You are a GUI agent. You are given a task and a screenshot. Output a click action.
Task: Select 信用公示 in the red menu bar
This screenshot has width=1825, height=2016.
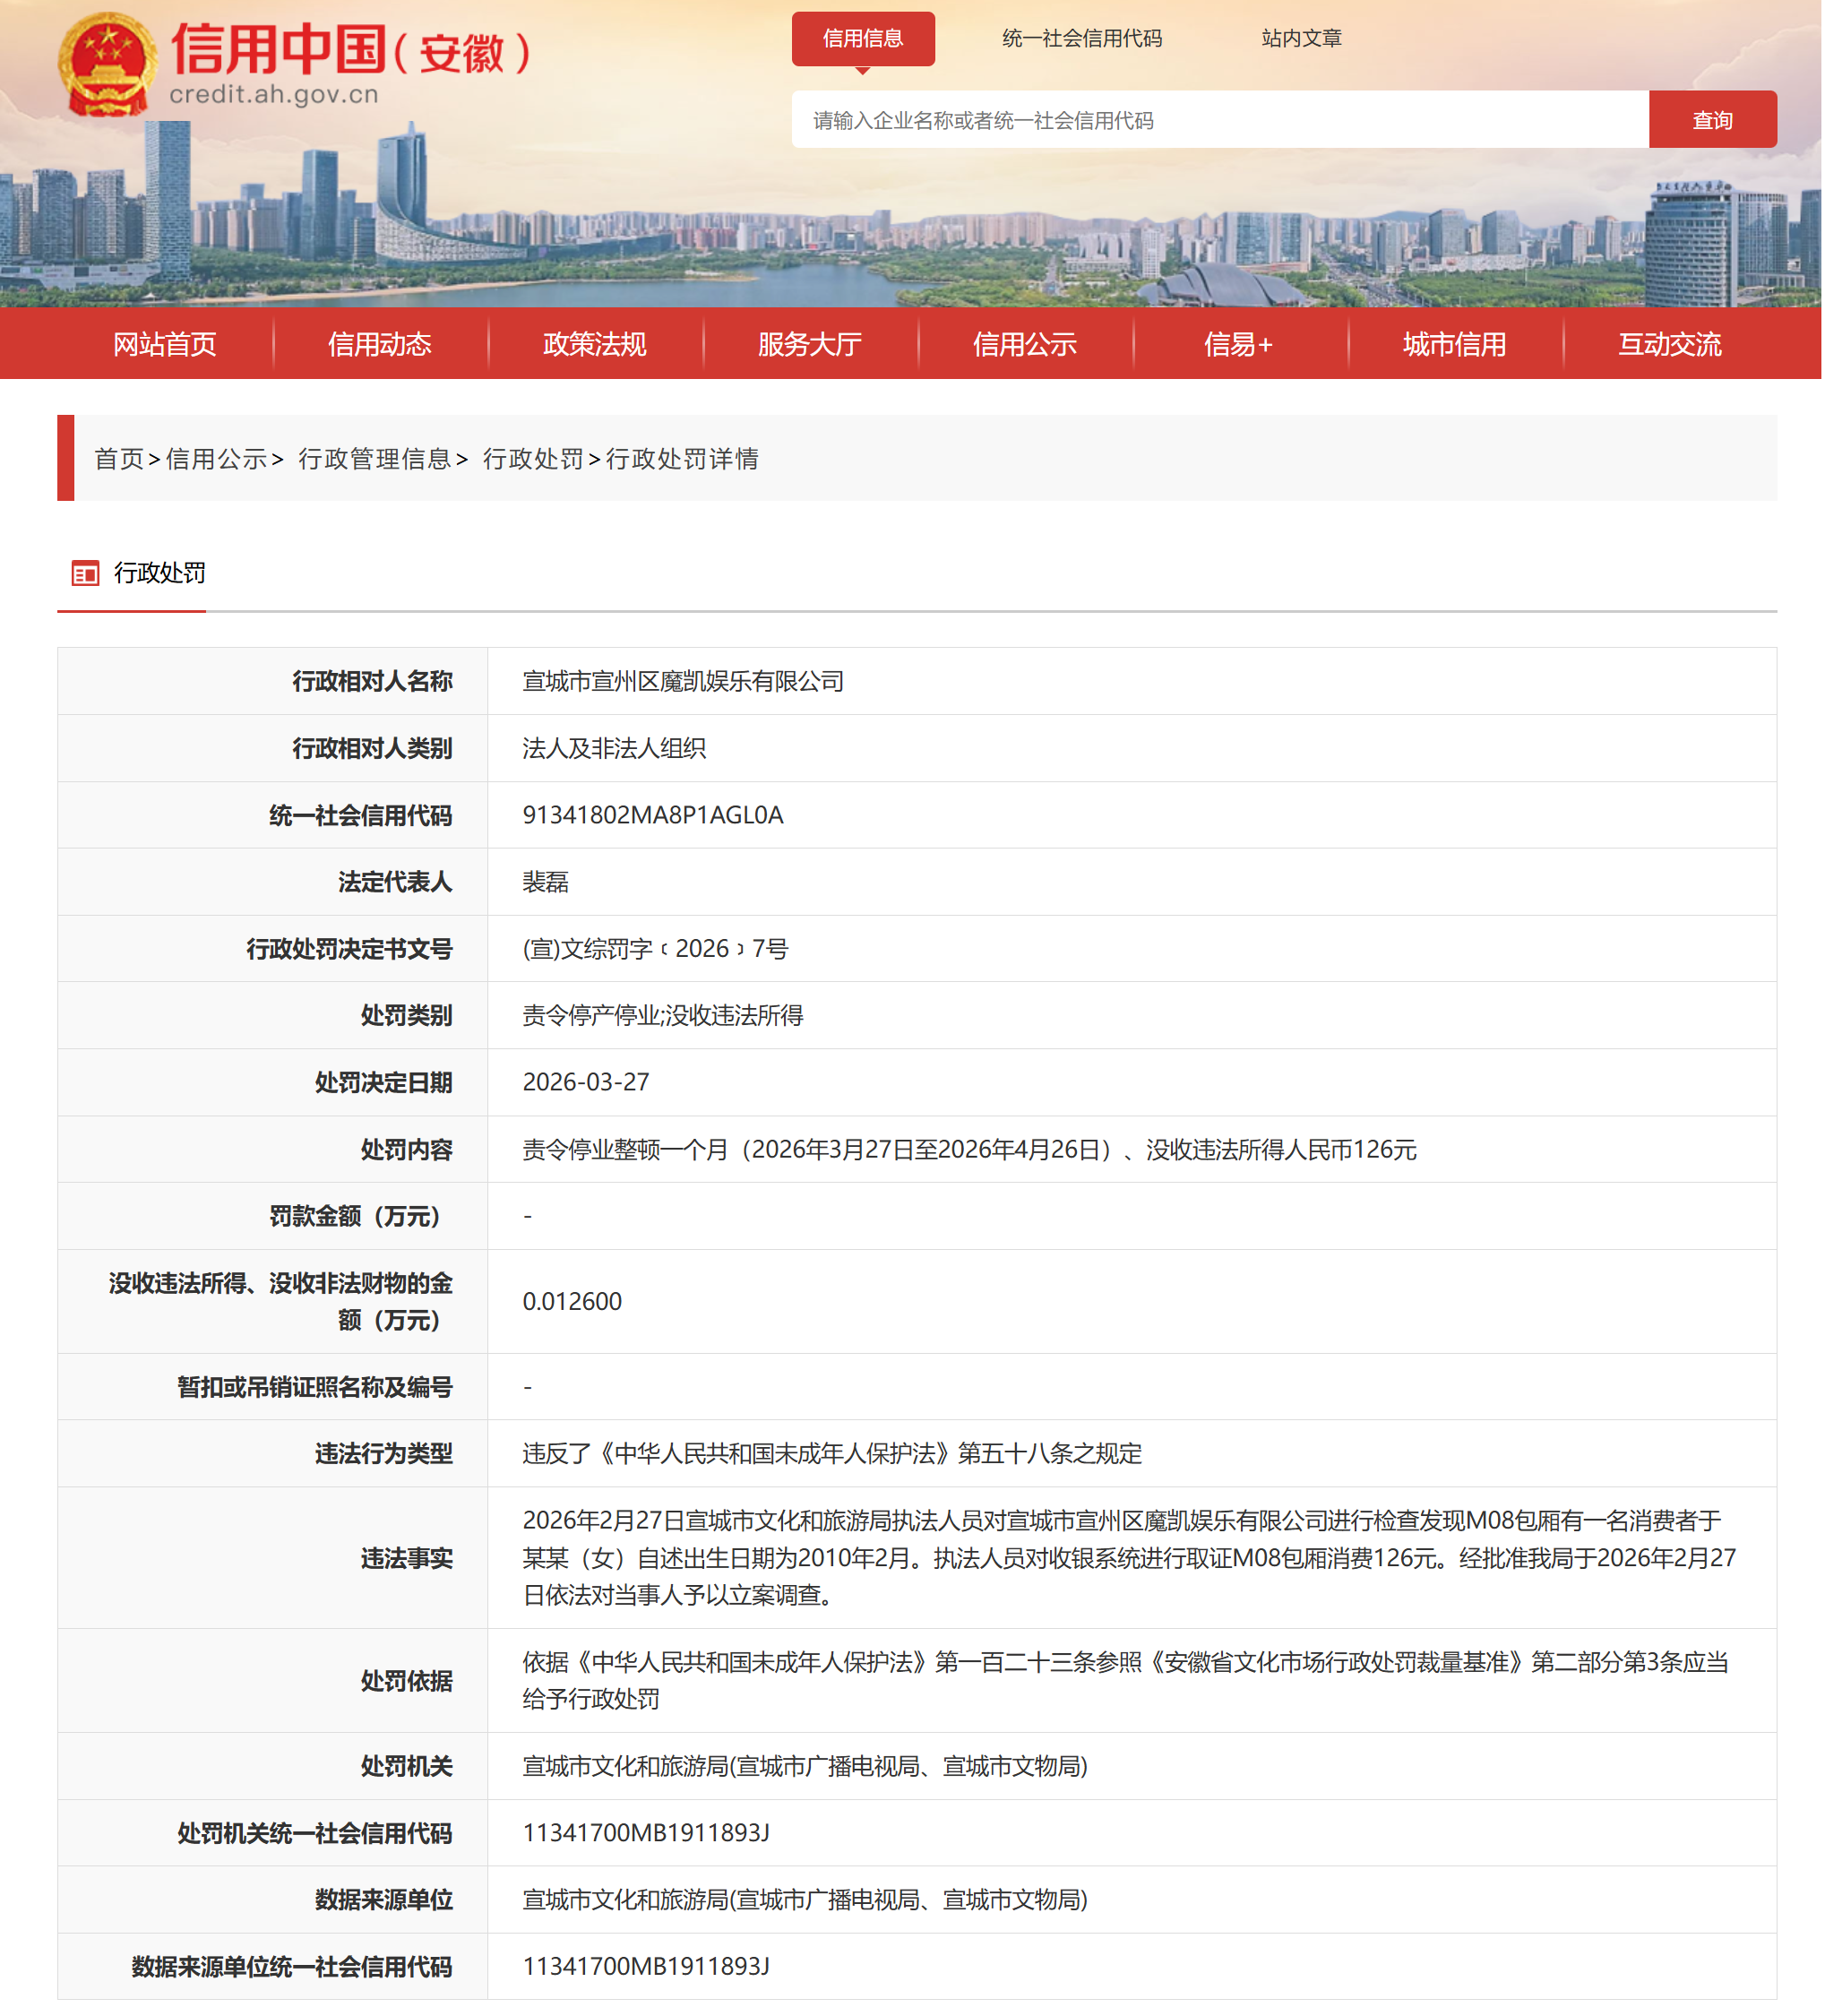click(x=1024, y=344)
